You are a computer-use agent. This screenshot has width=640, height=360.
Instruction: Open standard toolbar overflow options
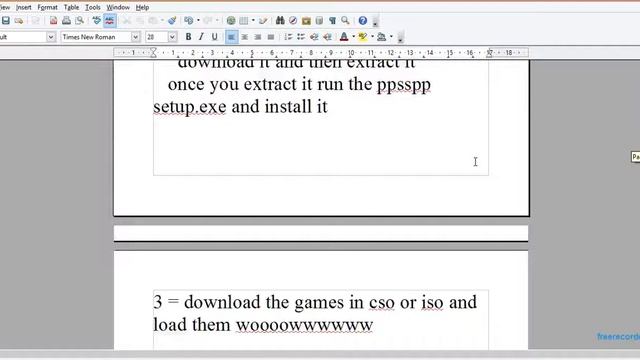point(375,22)
